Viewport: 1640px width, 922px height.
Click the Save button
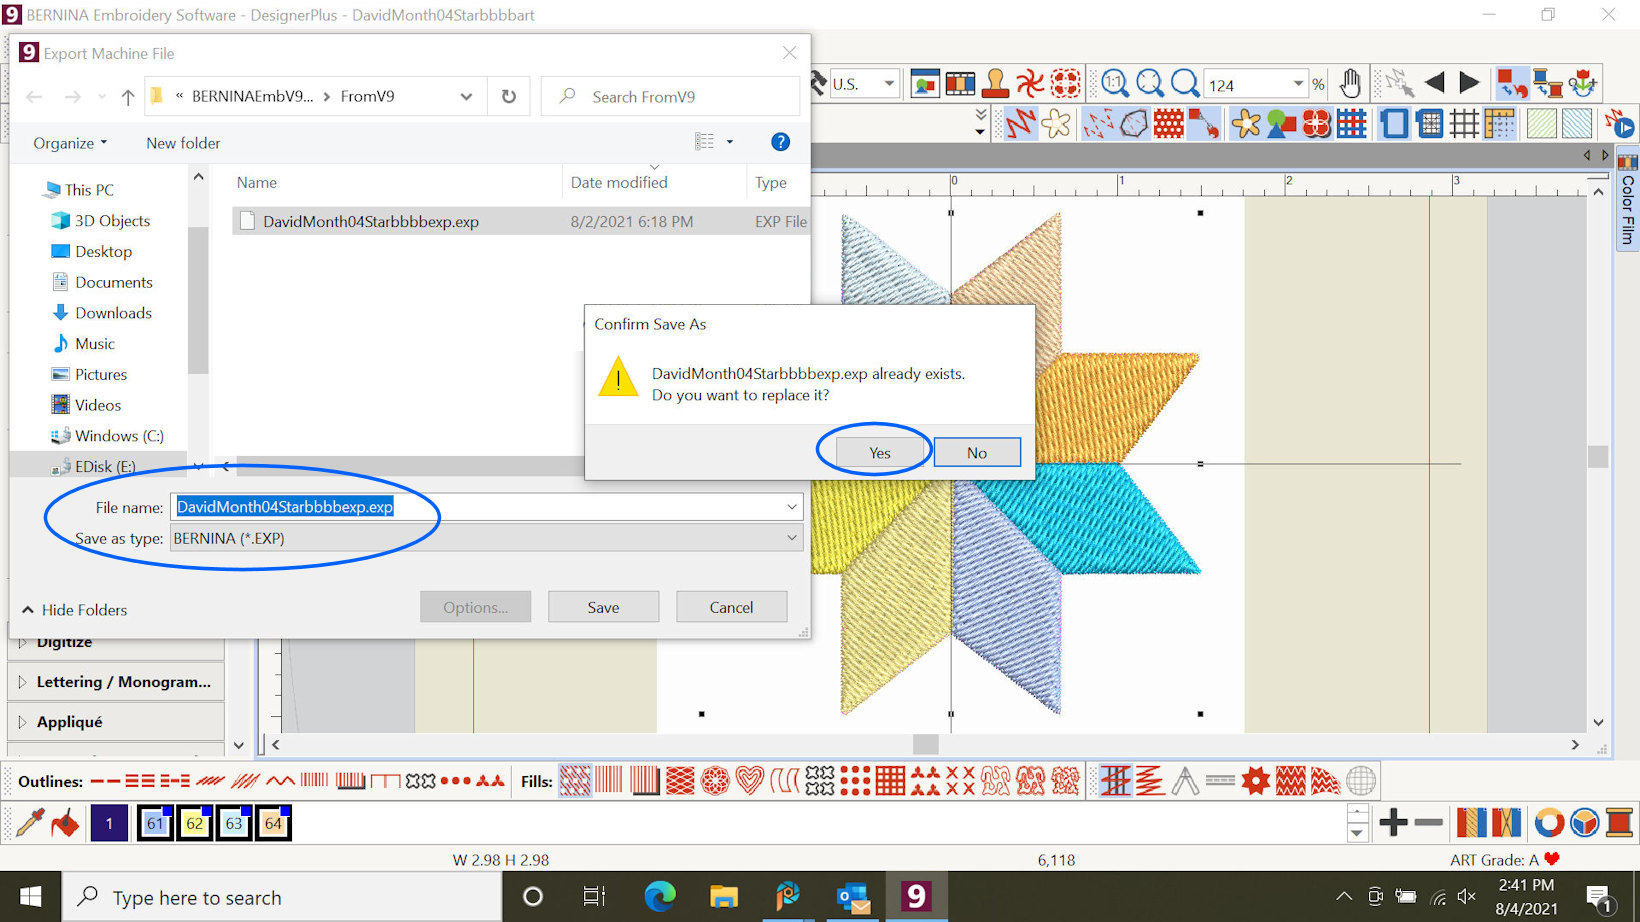[603, 607]
